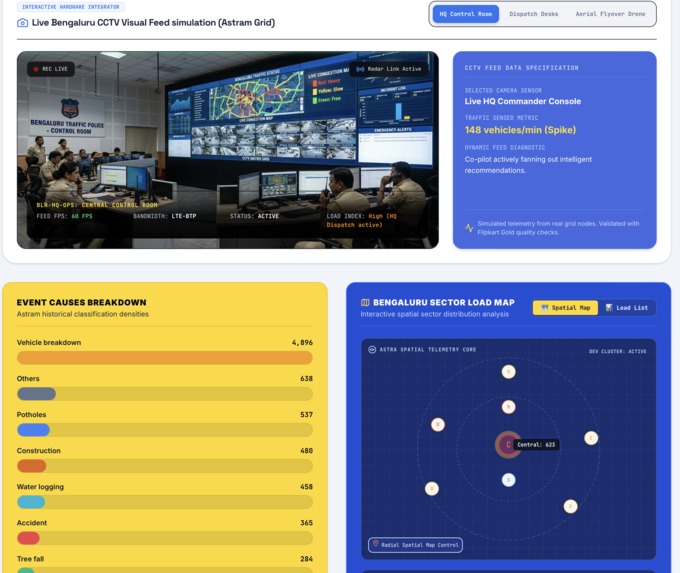The height and width of the screenshot is (573, 680).
Task: Click the red REC LIVE dot
Action: click(36, 69)
